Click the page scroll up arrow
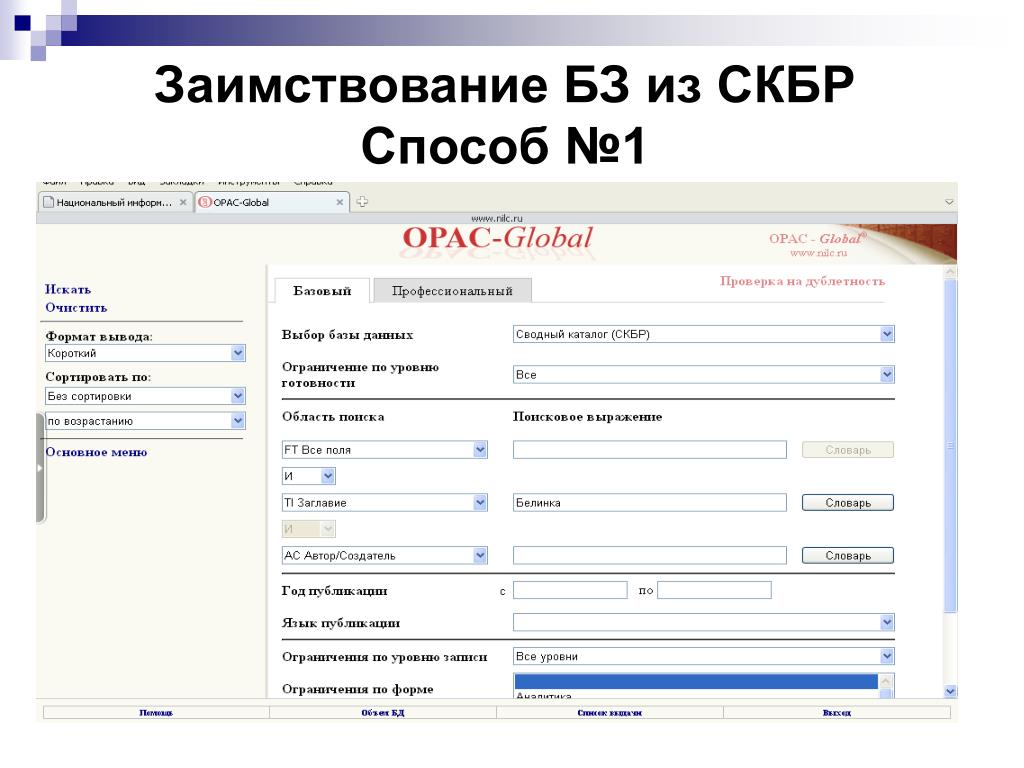The height and width of the screenshot is (768, 1024). click(951, 271)
